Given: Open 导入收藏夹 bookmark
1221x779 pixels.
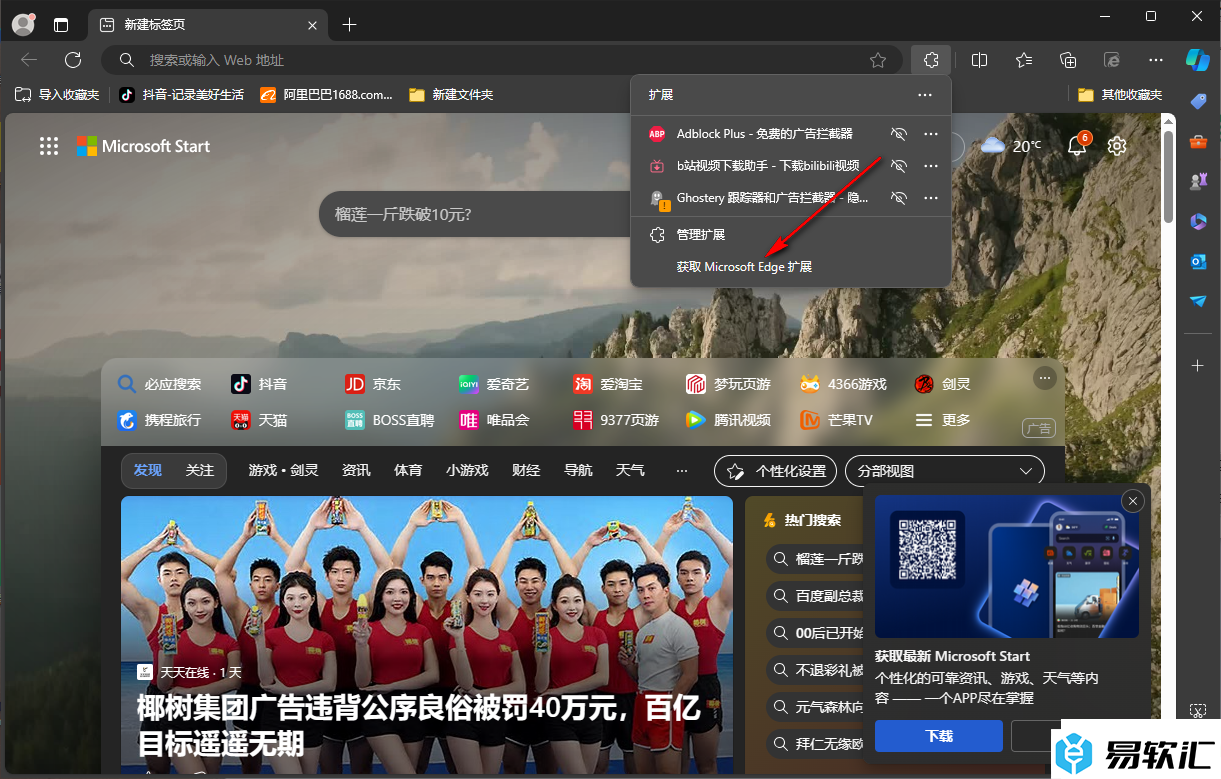Looking at the screenshot, I should (x=57, y=94).
